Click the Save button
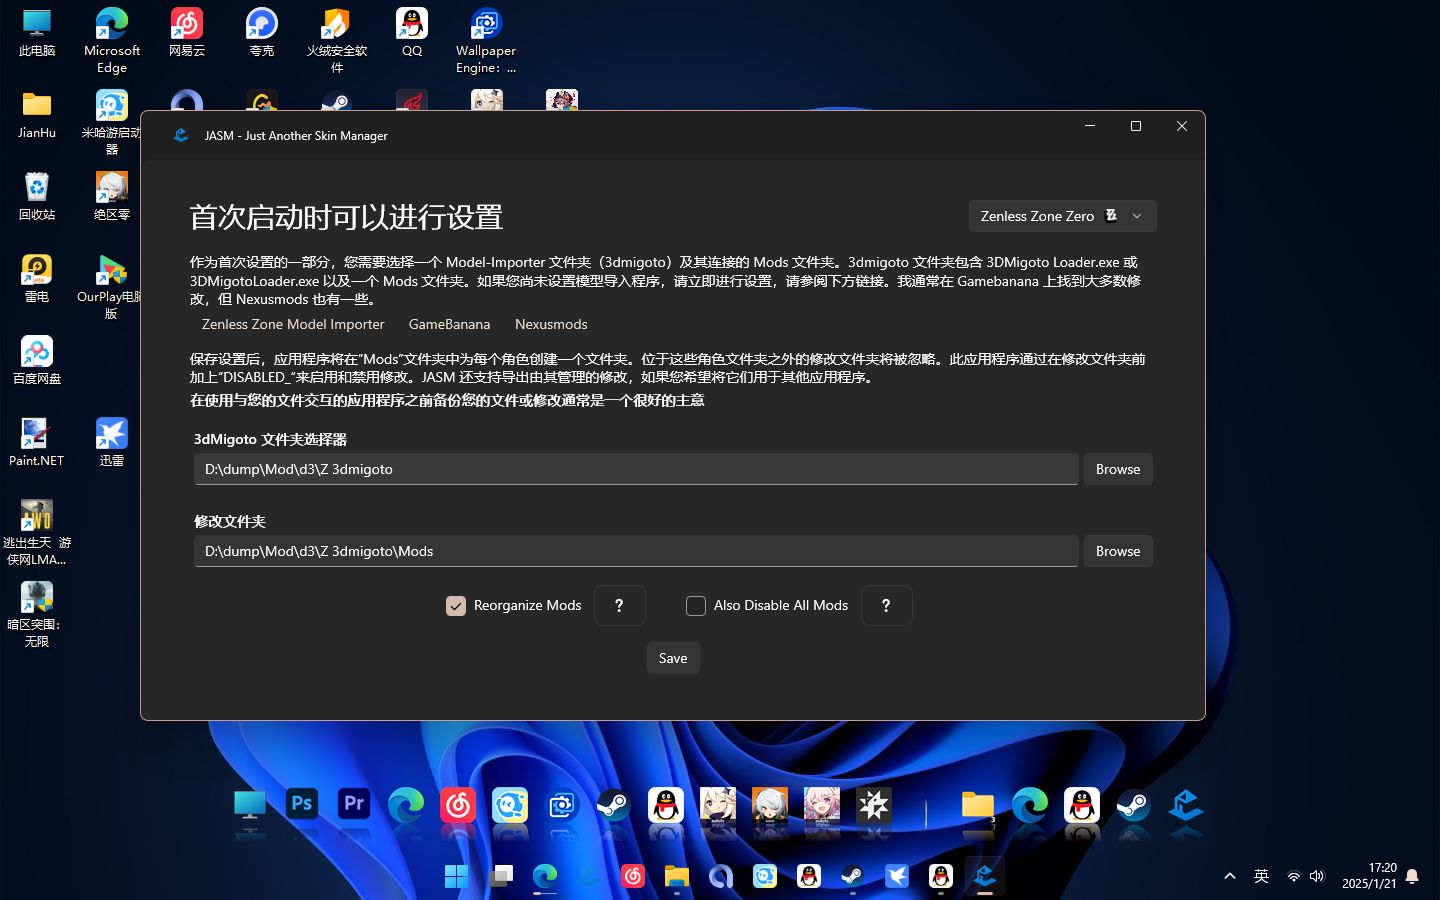The image size is (1440, 900). point(672,657)
